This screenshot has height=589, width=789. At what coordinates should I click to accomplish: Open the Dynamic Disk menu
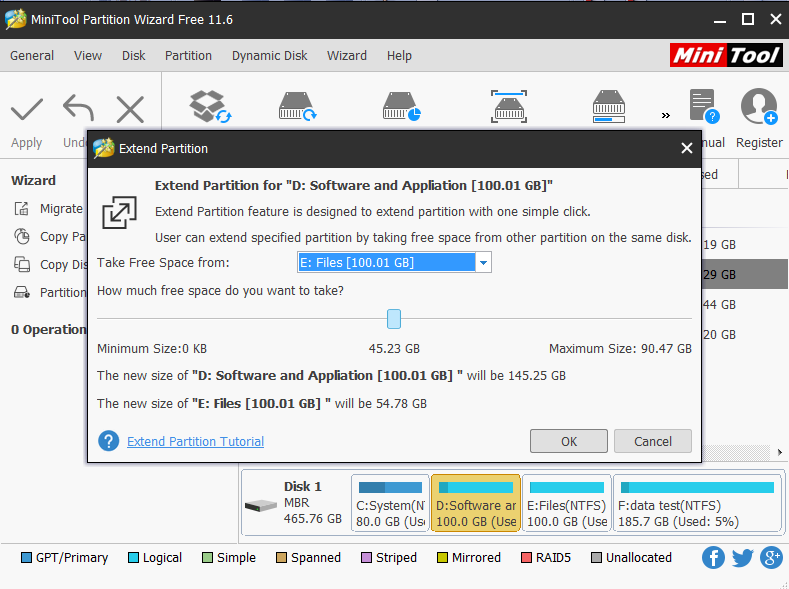coord(269,55)
